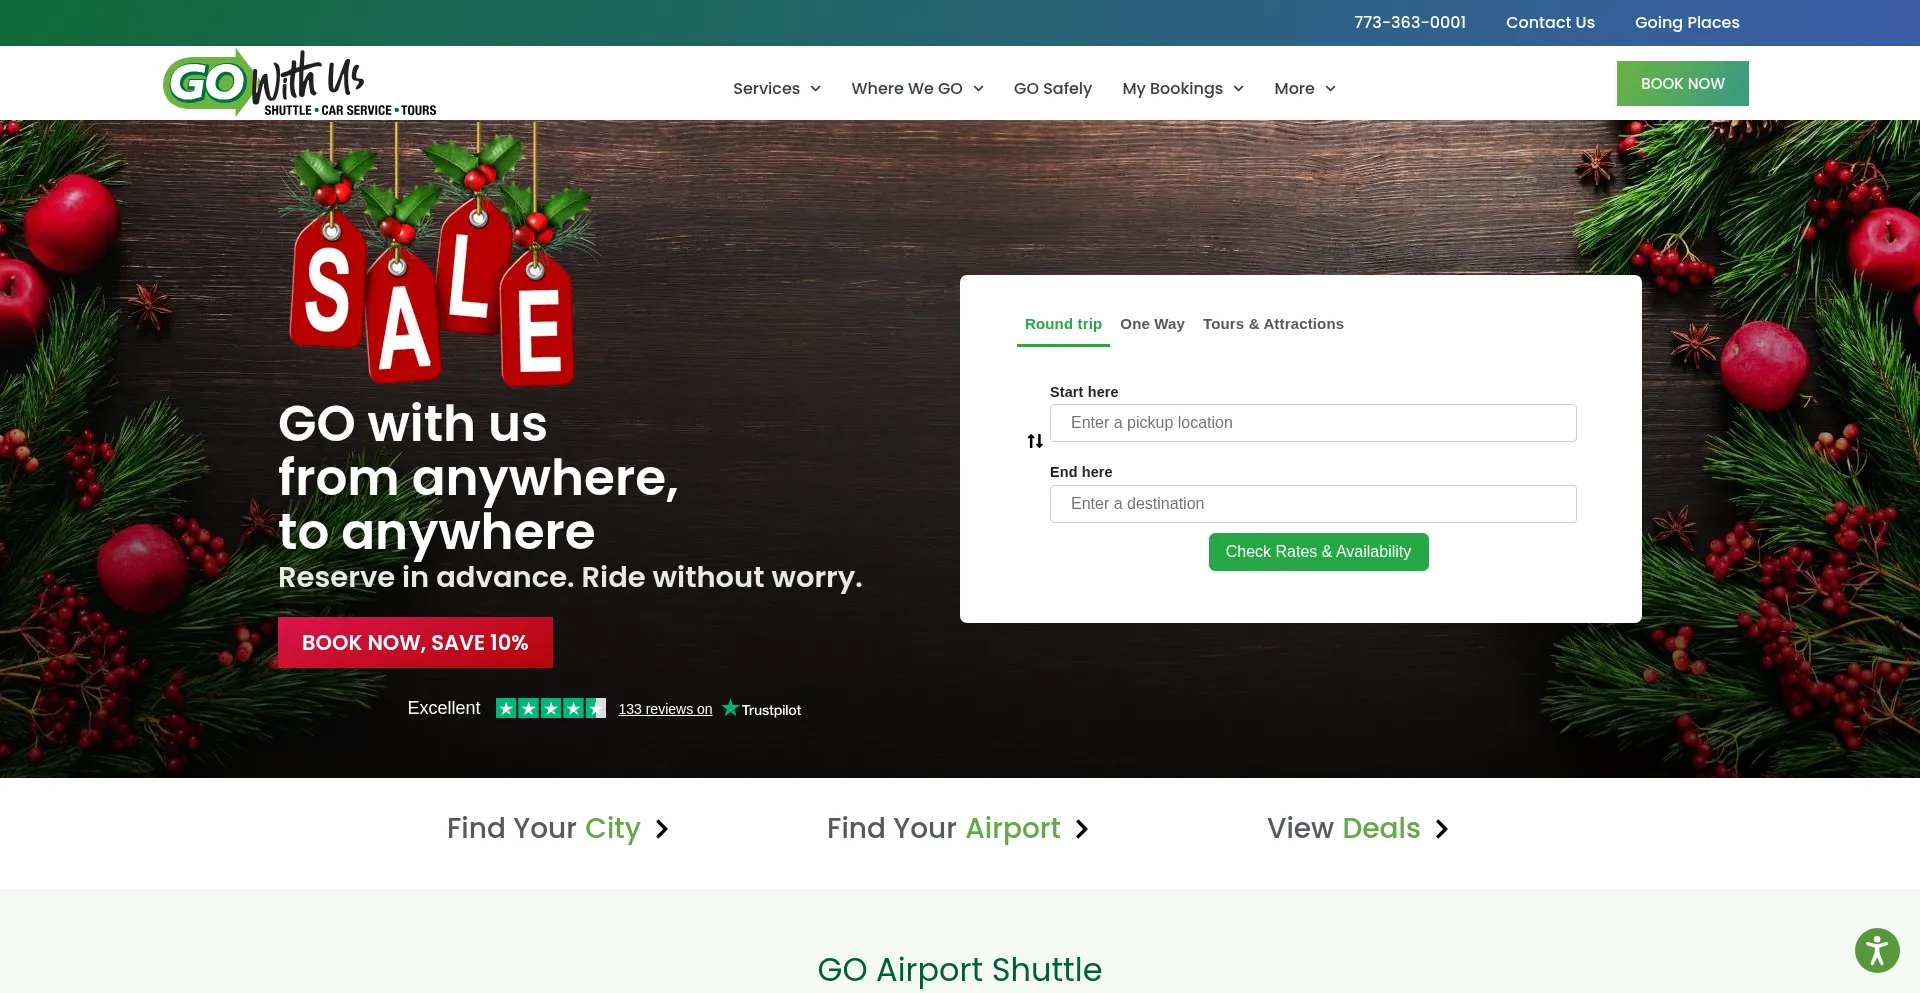This screenshot has width=1920, height=993.
Task: Click the GO With Us logo
Action: 300,83
